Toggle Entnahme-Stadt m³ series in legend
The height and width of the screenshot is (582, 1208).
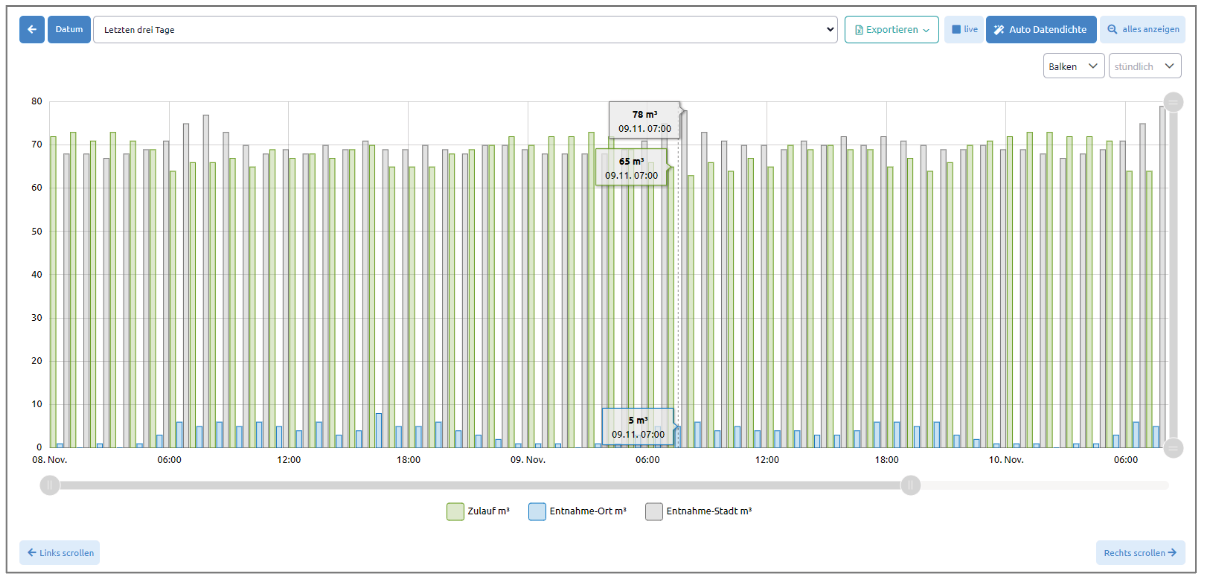pyautogui.click(x=698, y=511)
